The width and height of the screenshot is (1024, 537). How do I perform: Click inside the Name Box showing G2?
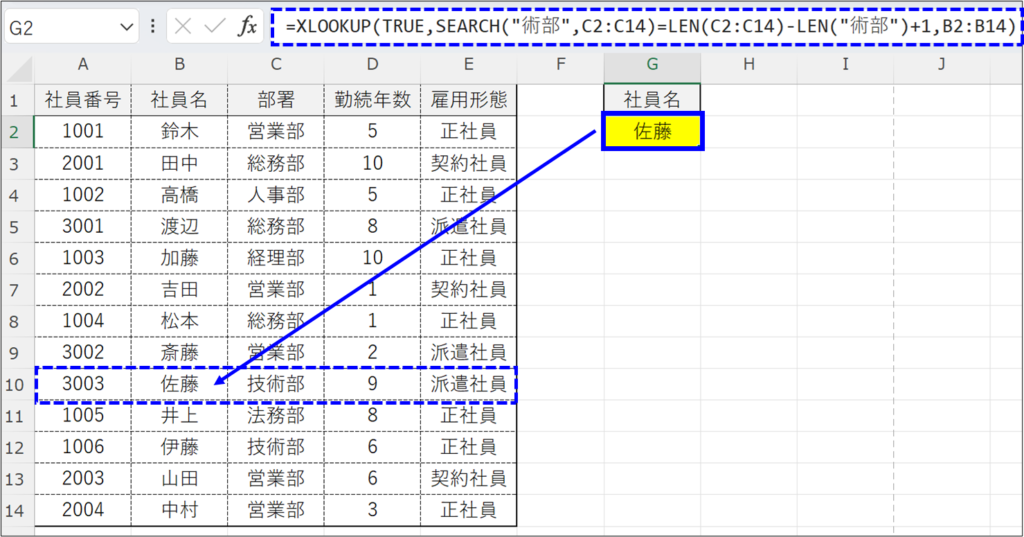[x=60, y=27]
